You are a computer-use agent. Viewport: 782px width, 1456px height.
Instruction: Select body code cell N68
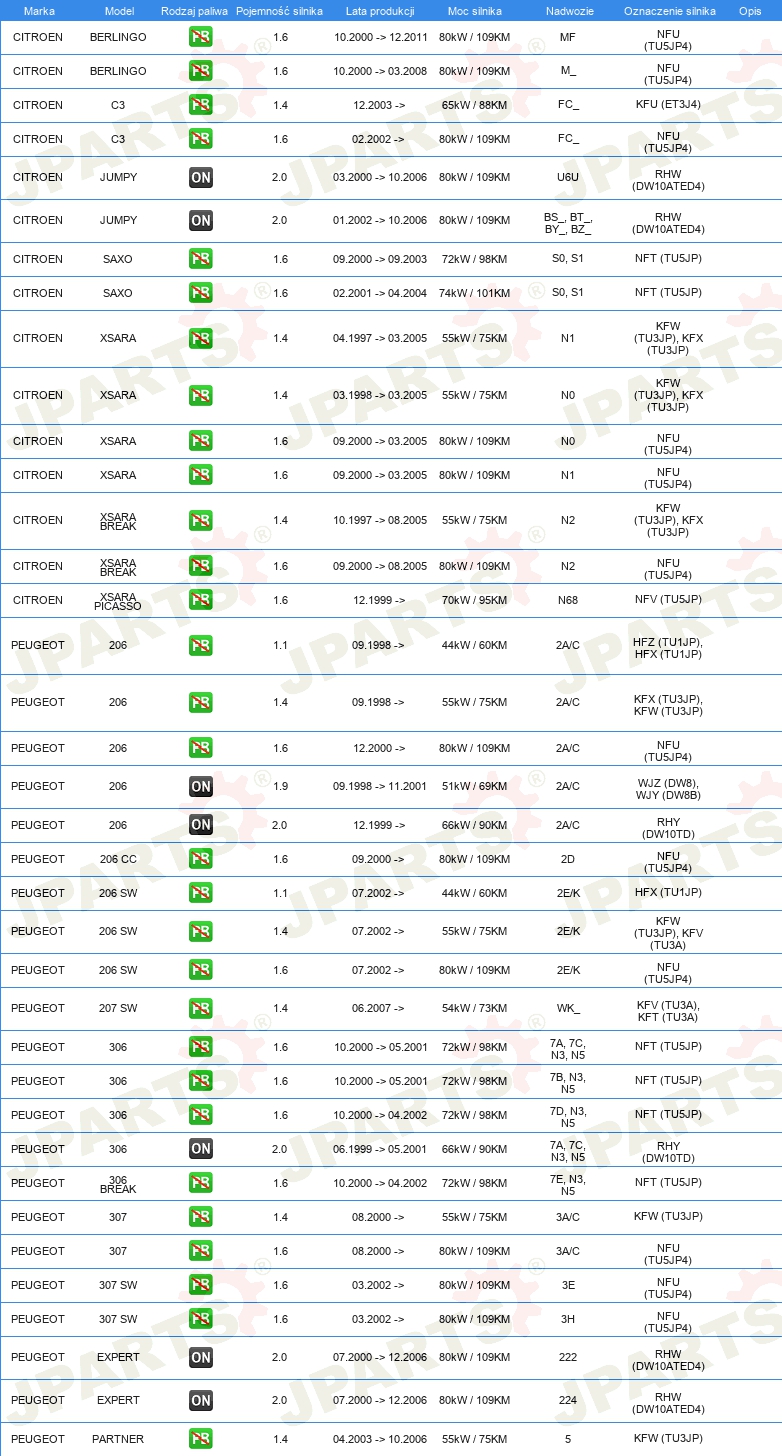point(568,600)
